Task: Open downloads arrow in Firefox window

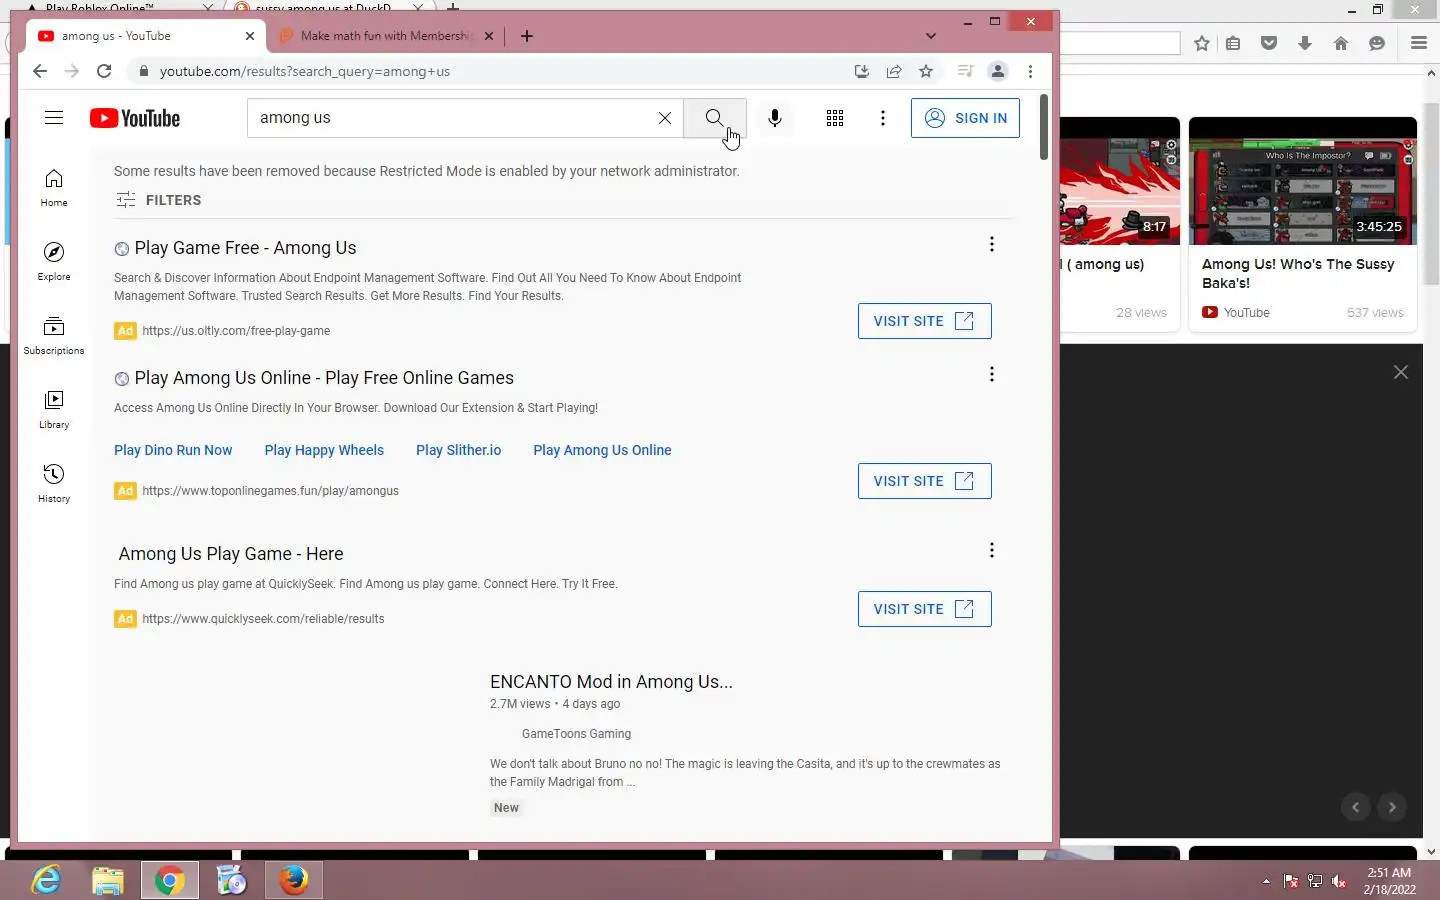Action: tap(1305, 43)
